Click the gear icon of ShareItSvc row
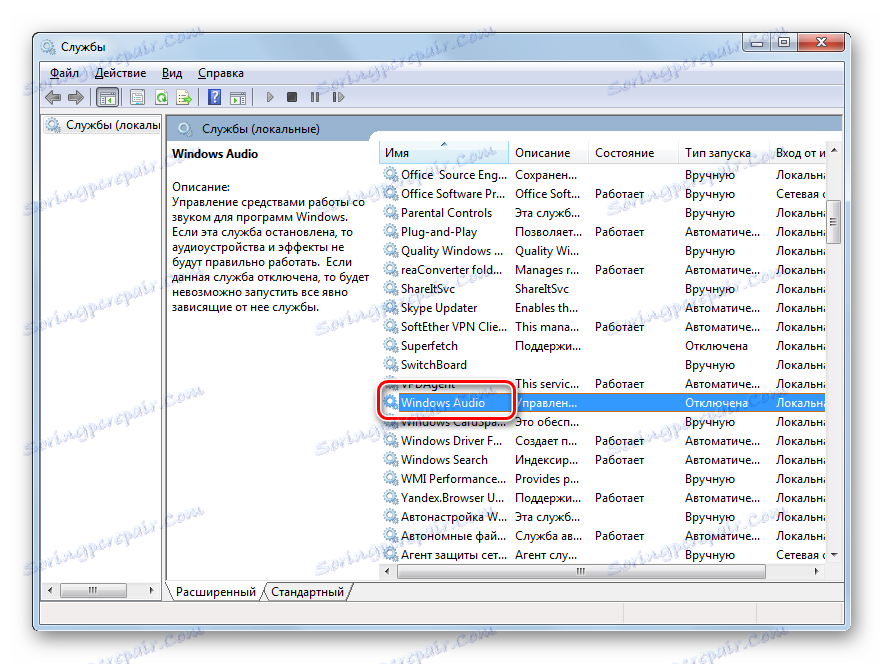Viewport: 884px width, 664px height. [x=390, y=288]
